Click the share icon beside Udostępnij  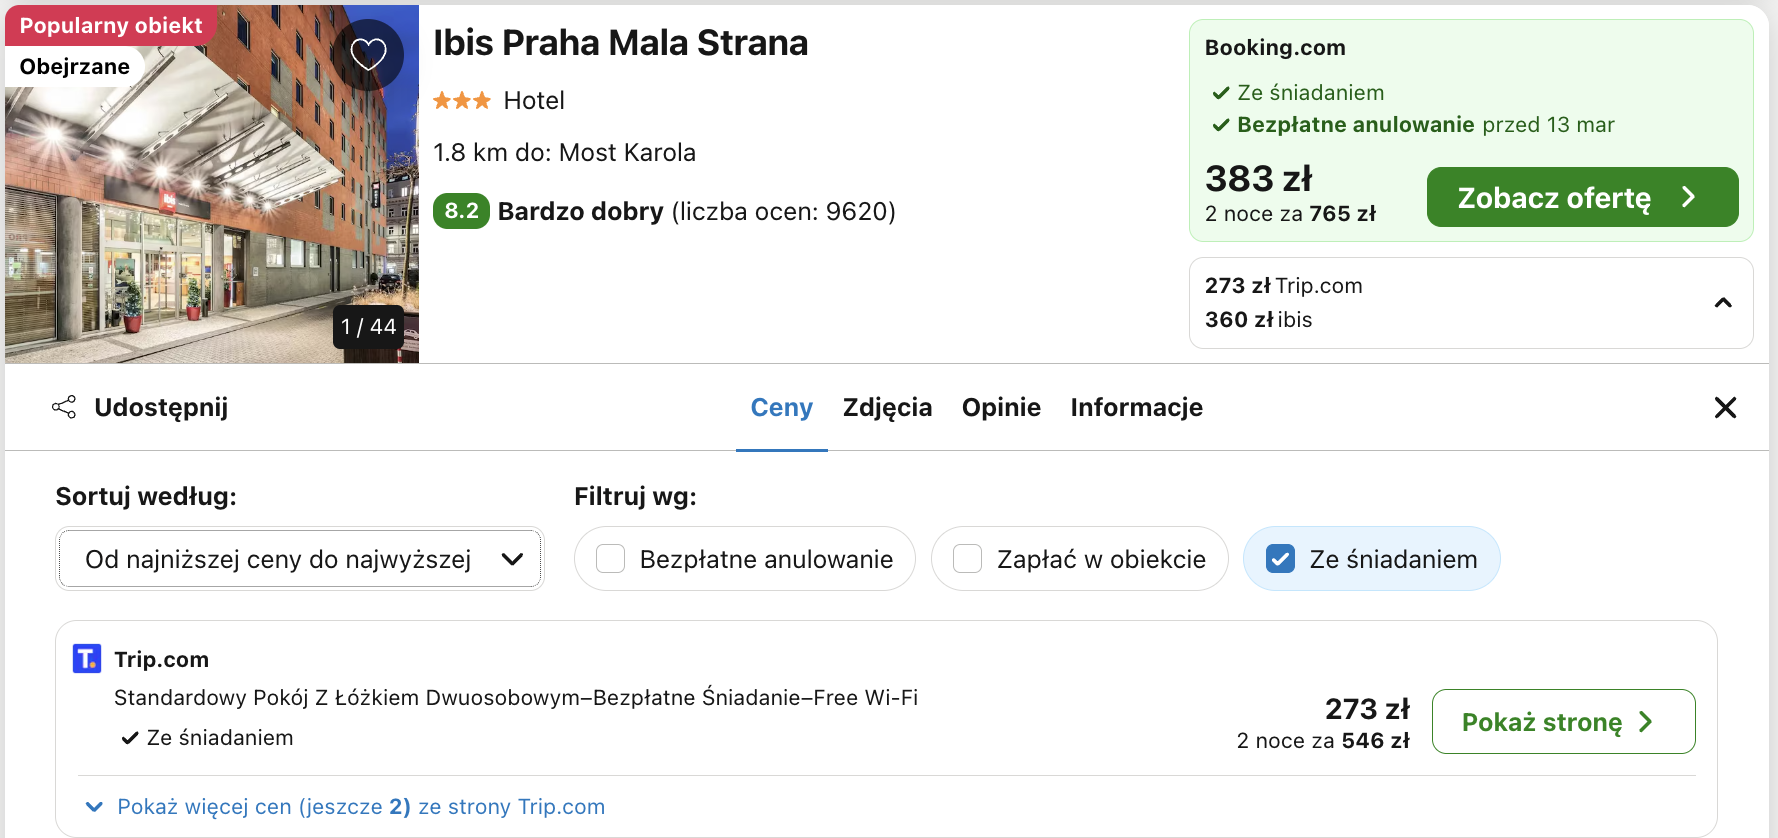64,407
